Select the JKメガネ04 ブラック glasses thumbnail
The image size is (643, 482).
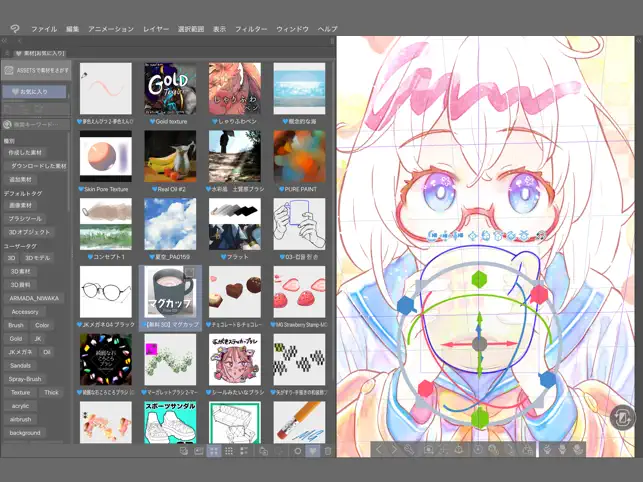click(x=106, y=292)
